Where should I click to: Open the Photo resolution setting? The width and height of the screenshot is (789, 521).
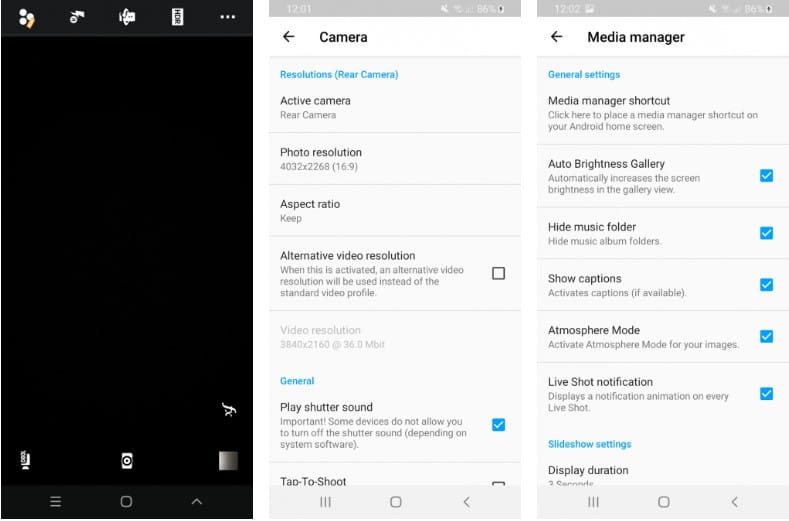pos(395,159)
